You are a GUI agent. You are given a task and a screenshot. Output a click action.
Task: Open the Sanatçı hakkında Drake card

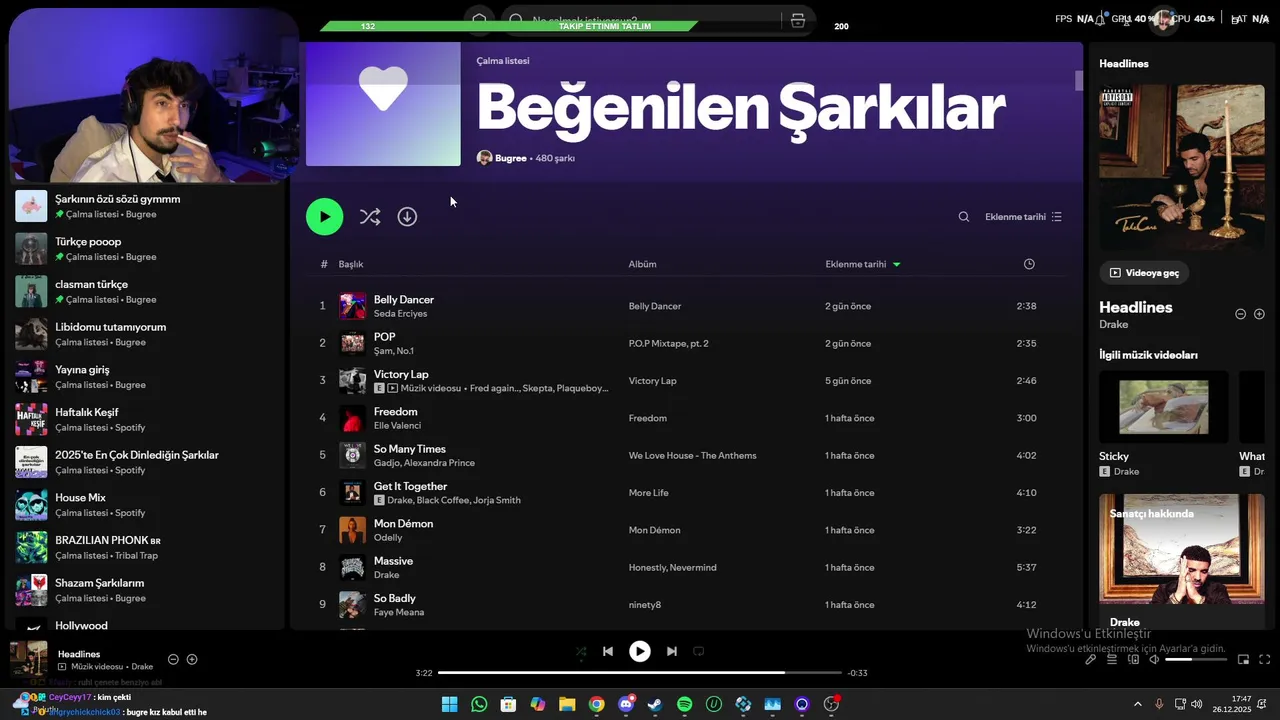click(x=1181, y=562)
